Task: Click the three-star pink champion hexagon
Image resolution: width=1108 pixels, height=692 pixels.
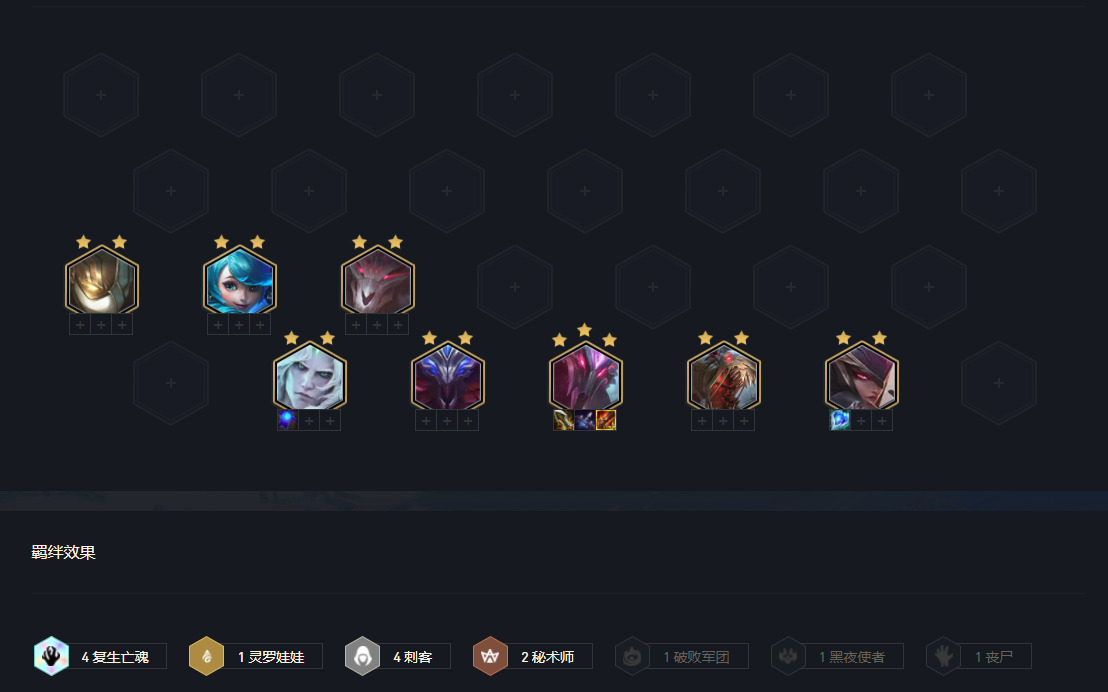Action: coord(585,377)
